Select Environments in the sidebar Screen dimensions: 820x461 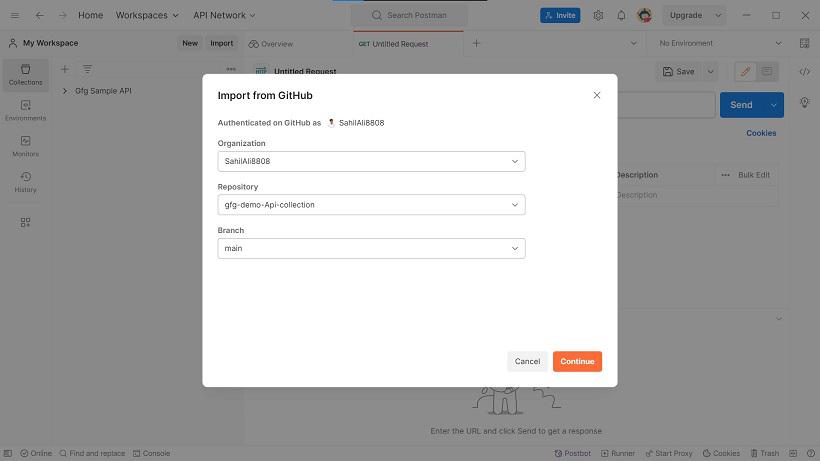[25, 110]
